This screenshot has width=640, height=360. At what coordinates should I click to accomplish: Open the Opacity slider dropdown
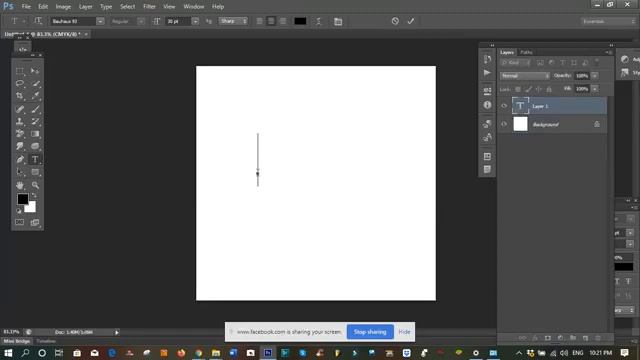point(595,76)
